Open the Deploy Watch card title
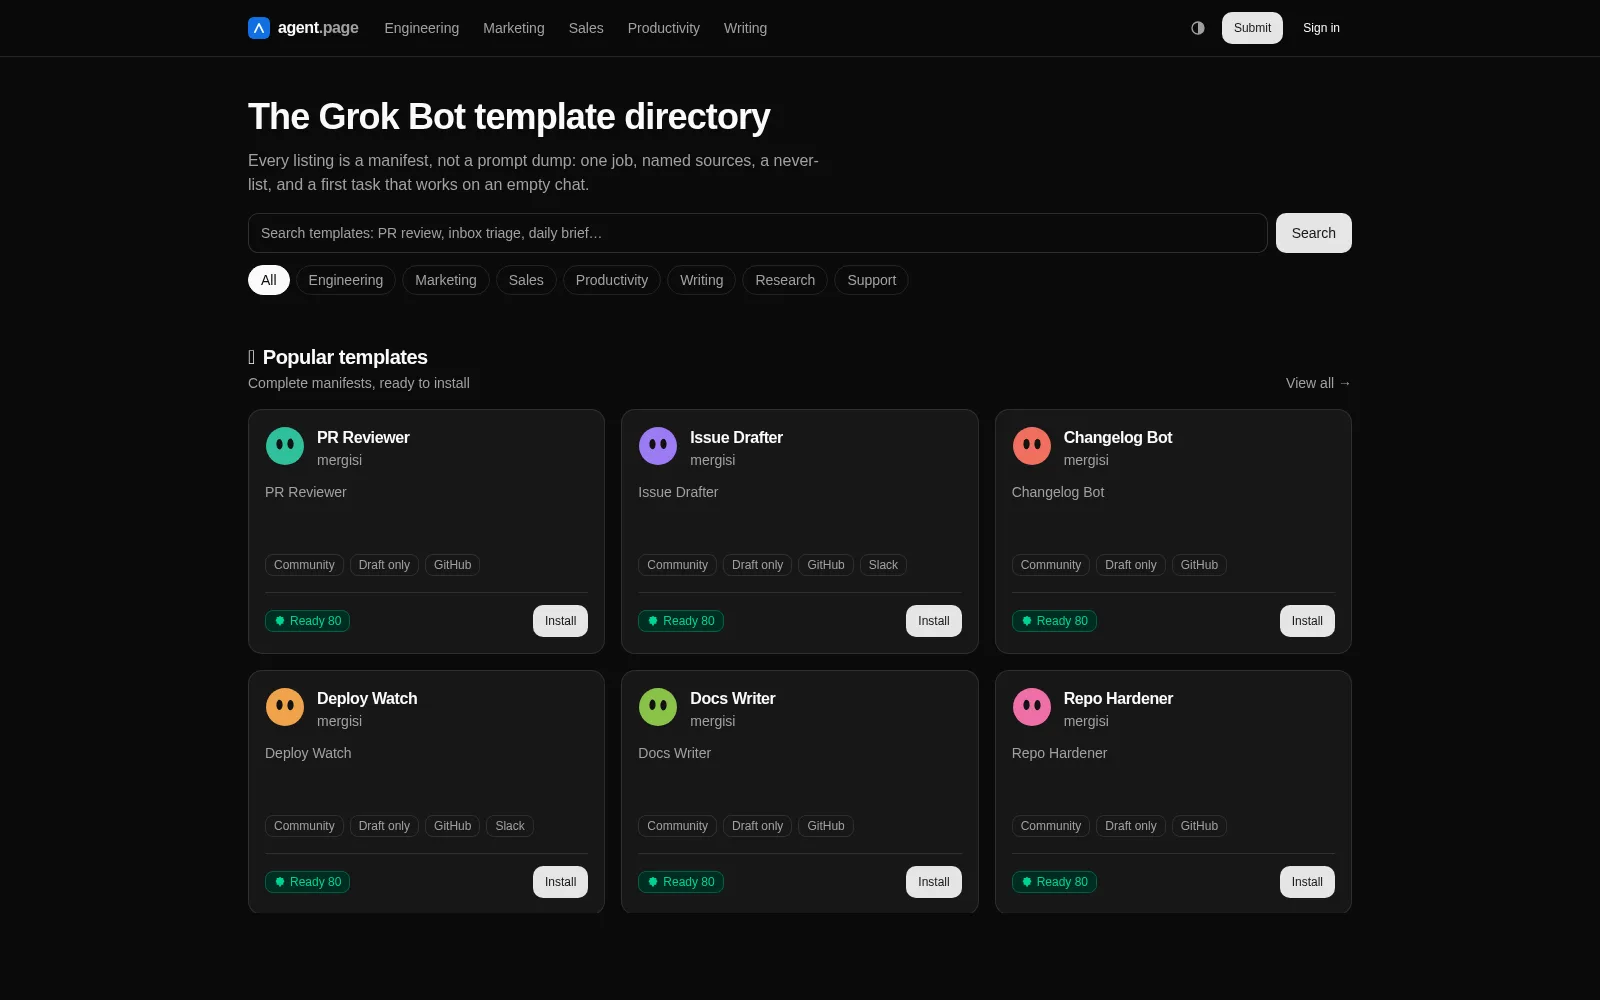Screen dimensions: 1600x1000 click(x=367, y=698)
